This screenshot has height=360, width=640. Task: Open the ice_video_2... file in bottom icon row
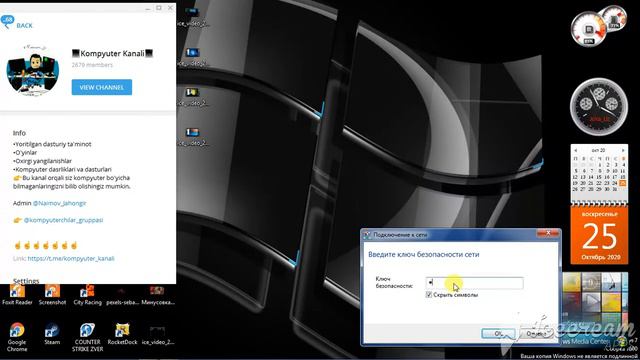click(x=158, y=334)
